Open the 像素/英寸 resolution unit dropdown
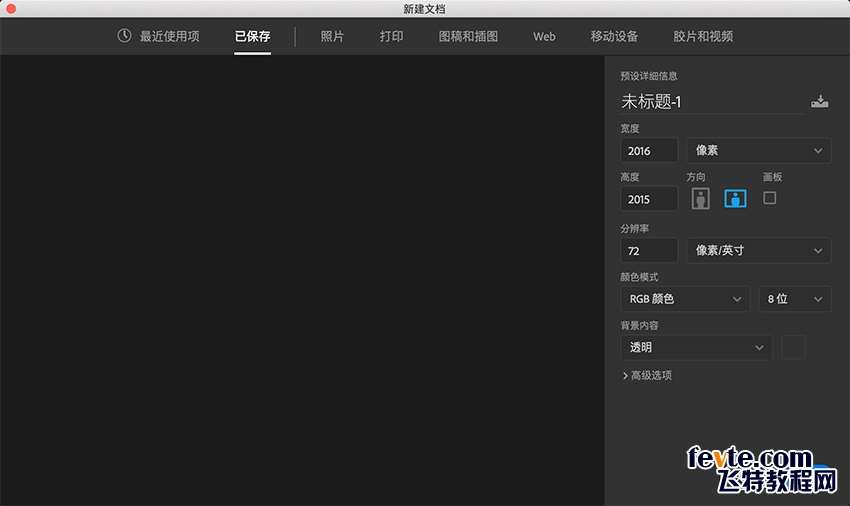Screen dimensions: 850x506 click(x=758, y=250)
